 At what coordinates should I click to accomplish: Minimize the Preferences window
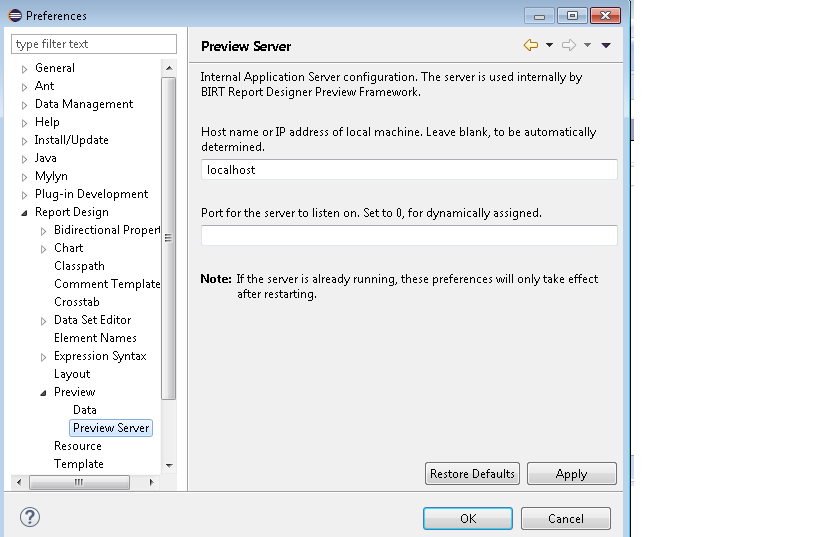(x=540, y=16)
